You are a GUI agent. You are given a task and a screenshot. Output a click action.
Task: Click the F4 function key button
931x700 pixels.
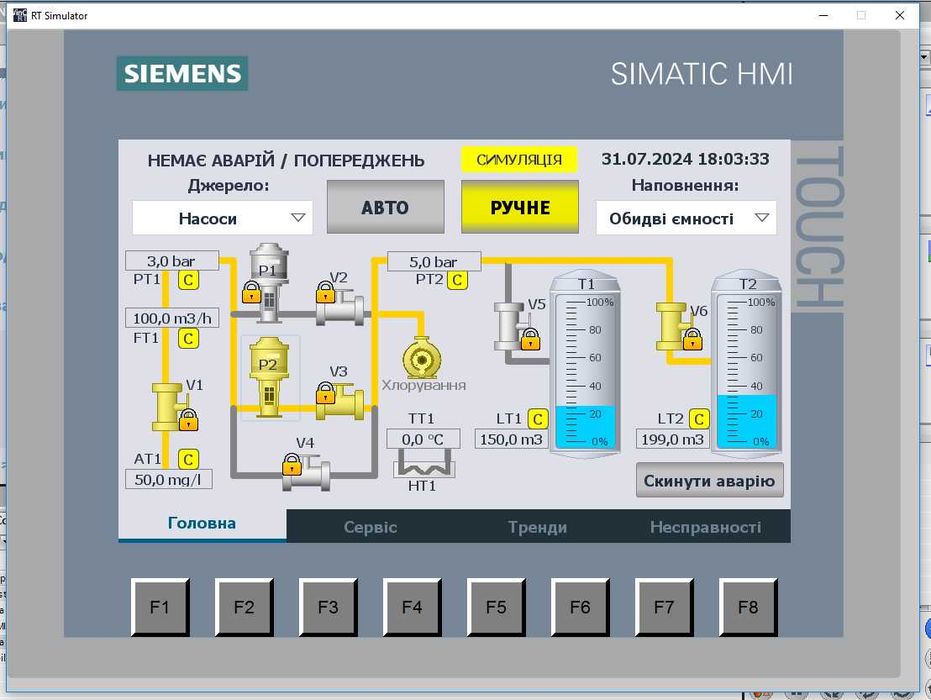click(x=412, y=607)
